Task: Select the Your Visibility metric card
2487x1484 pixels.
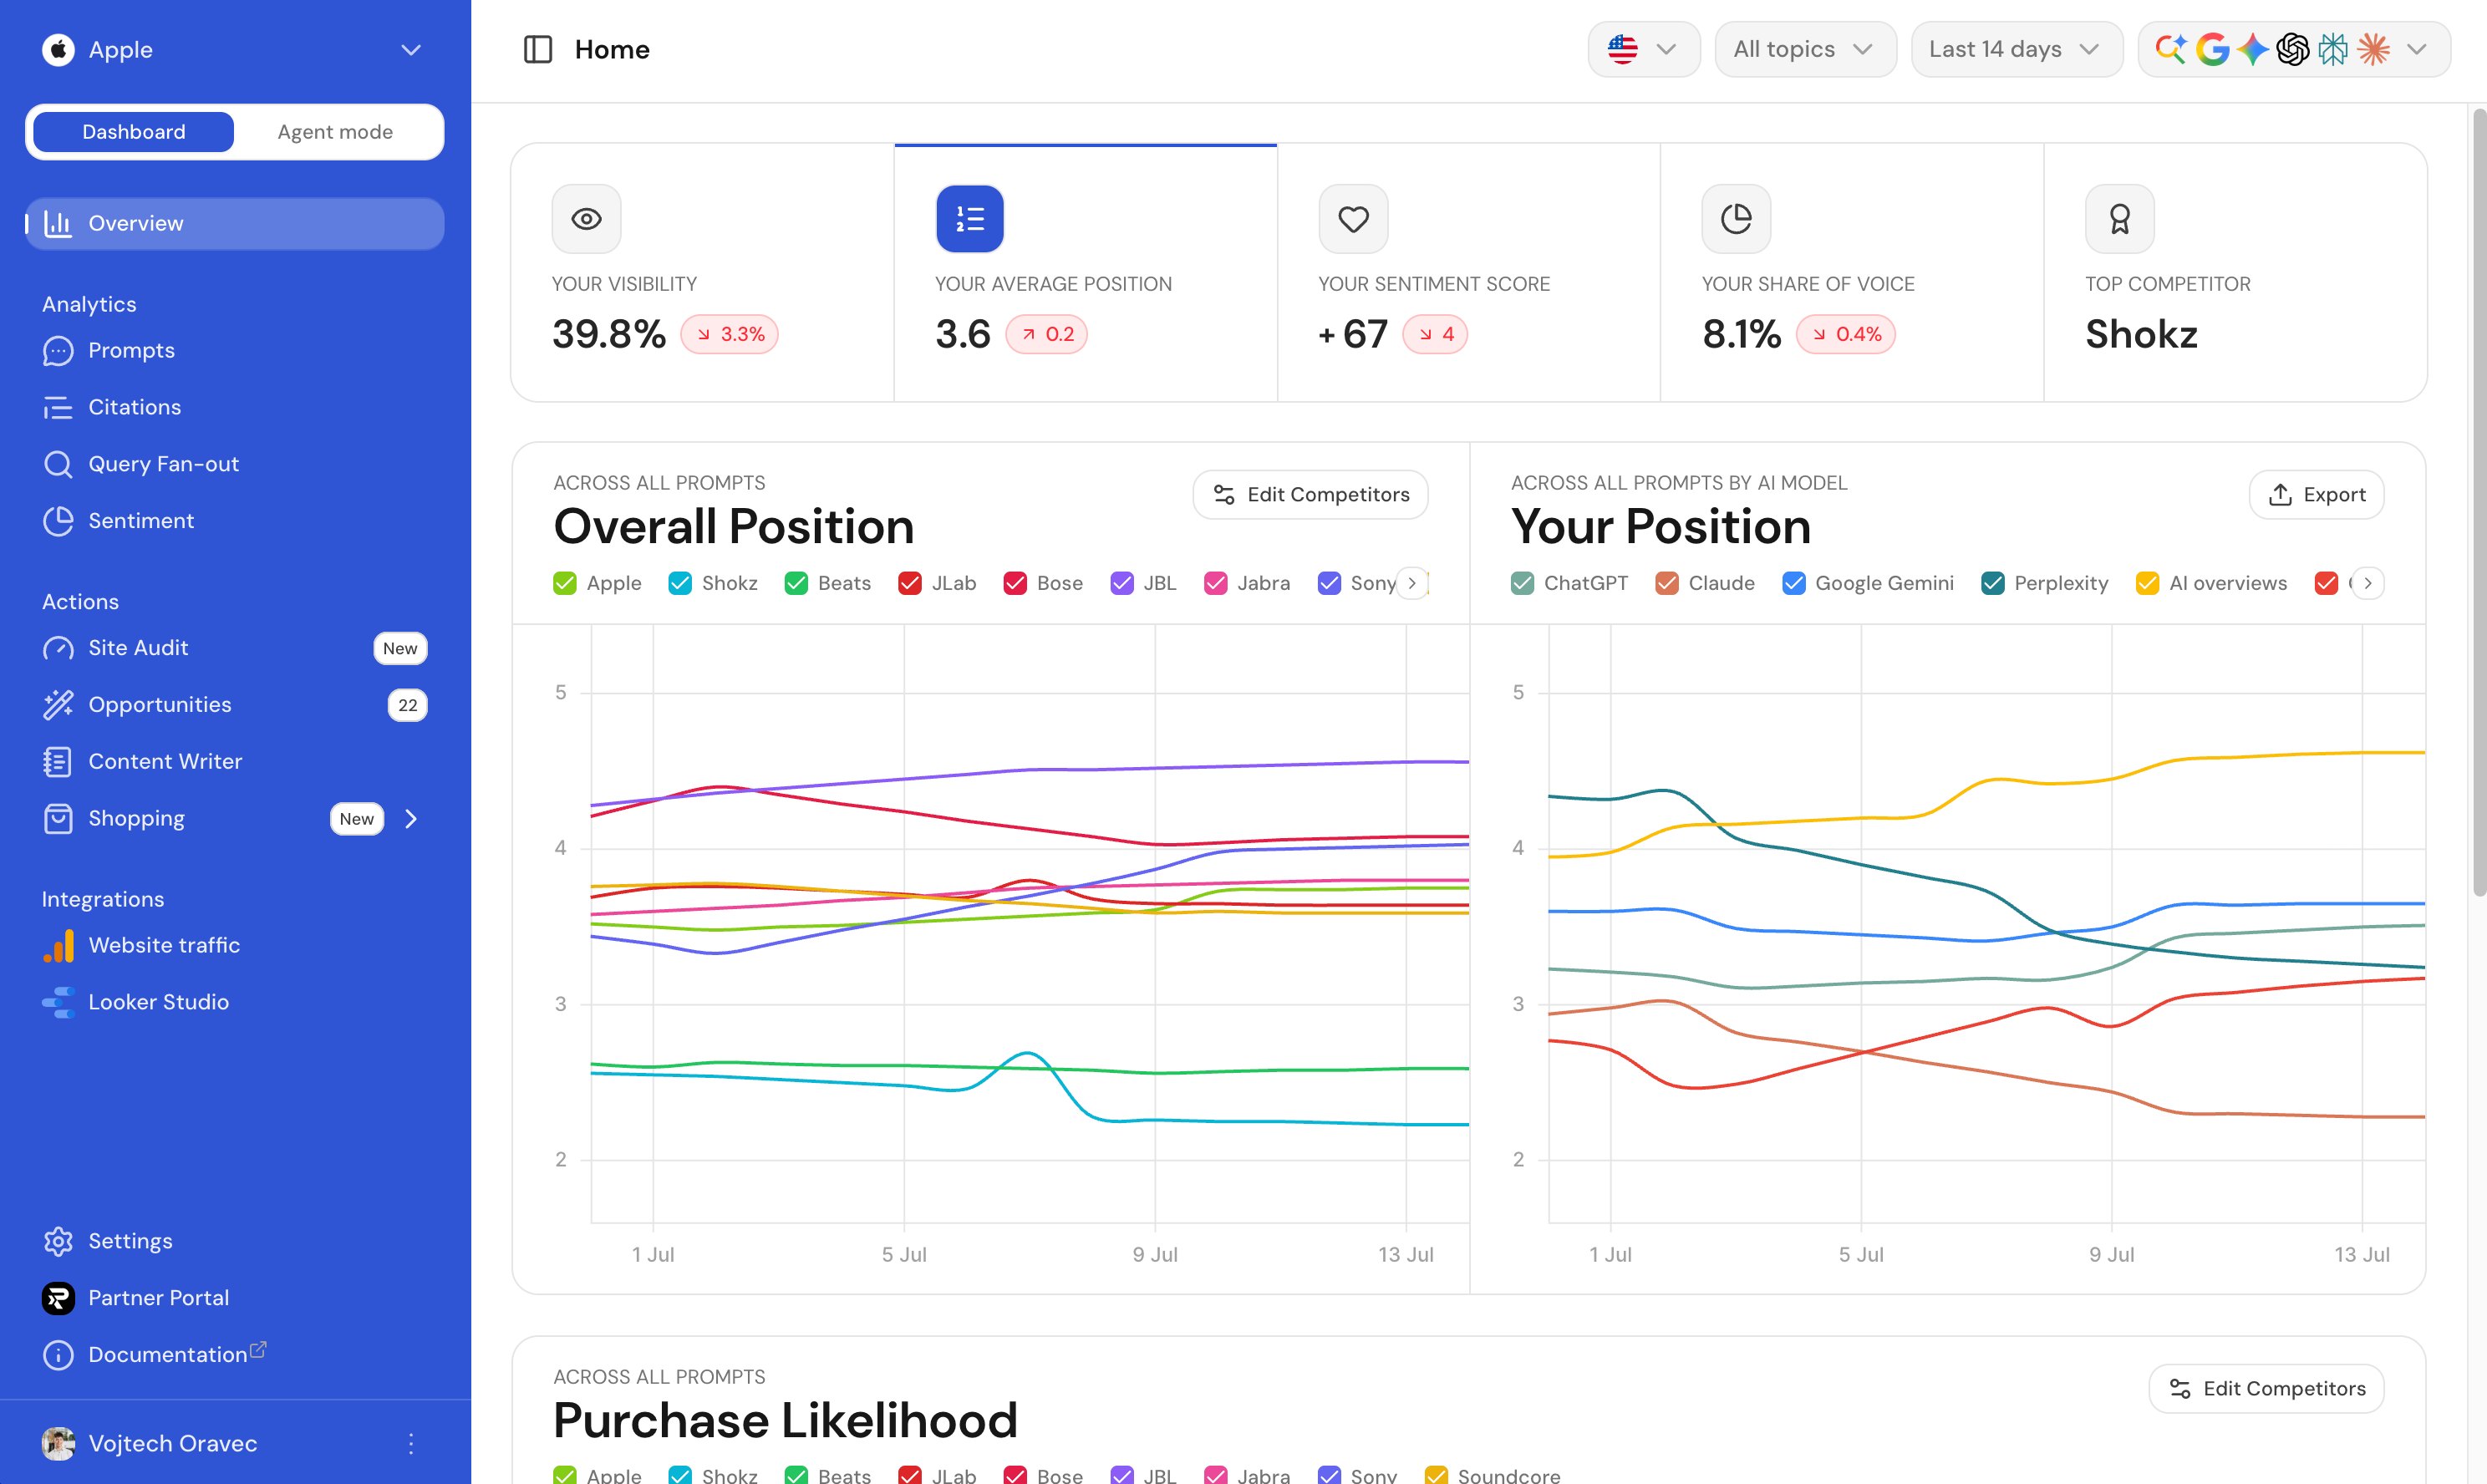Action: click(x=702, y=272)
